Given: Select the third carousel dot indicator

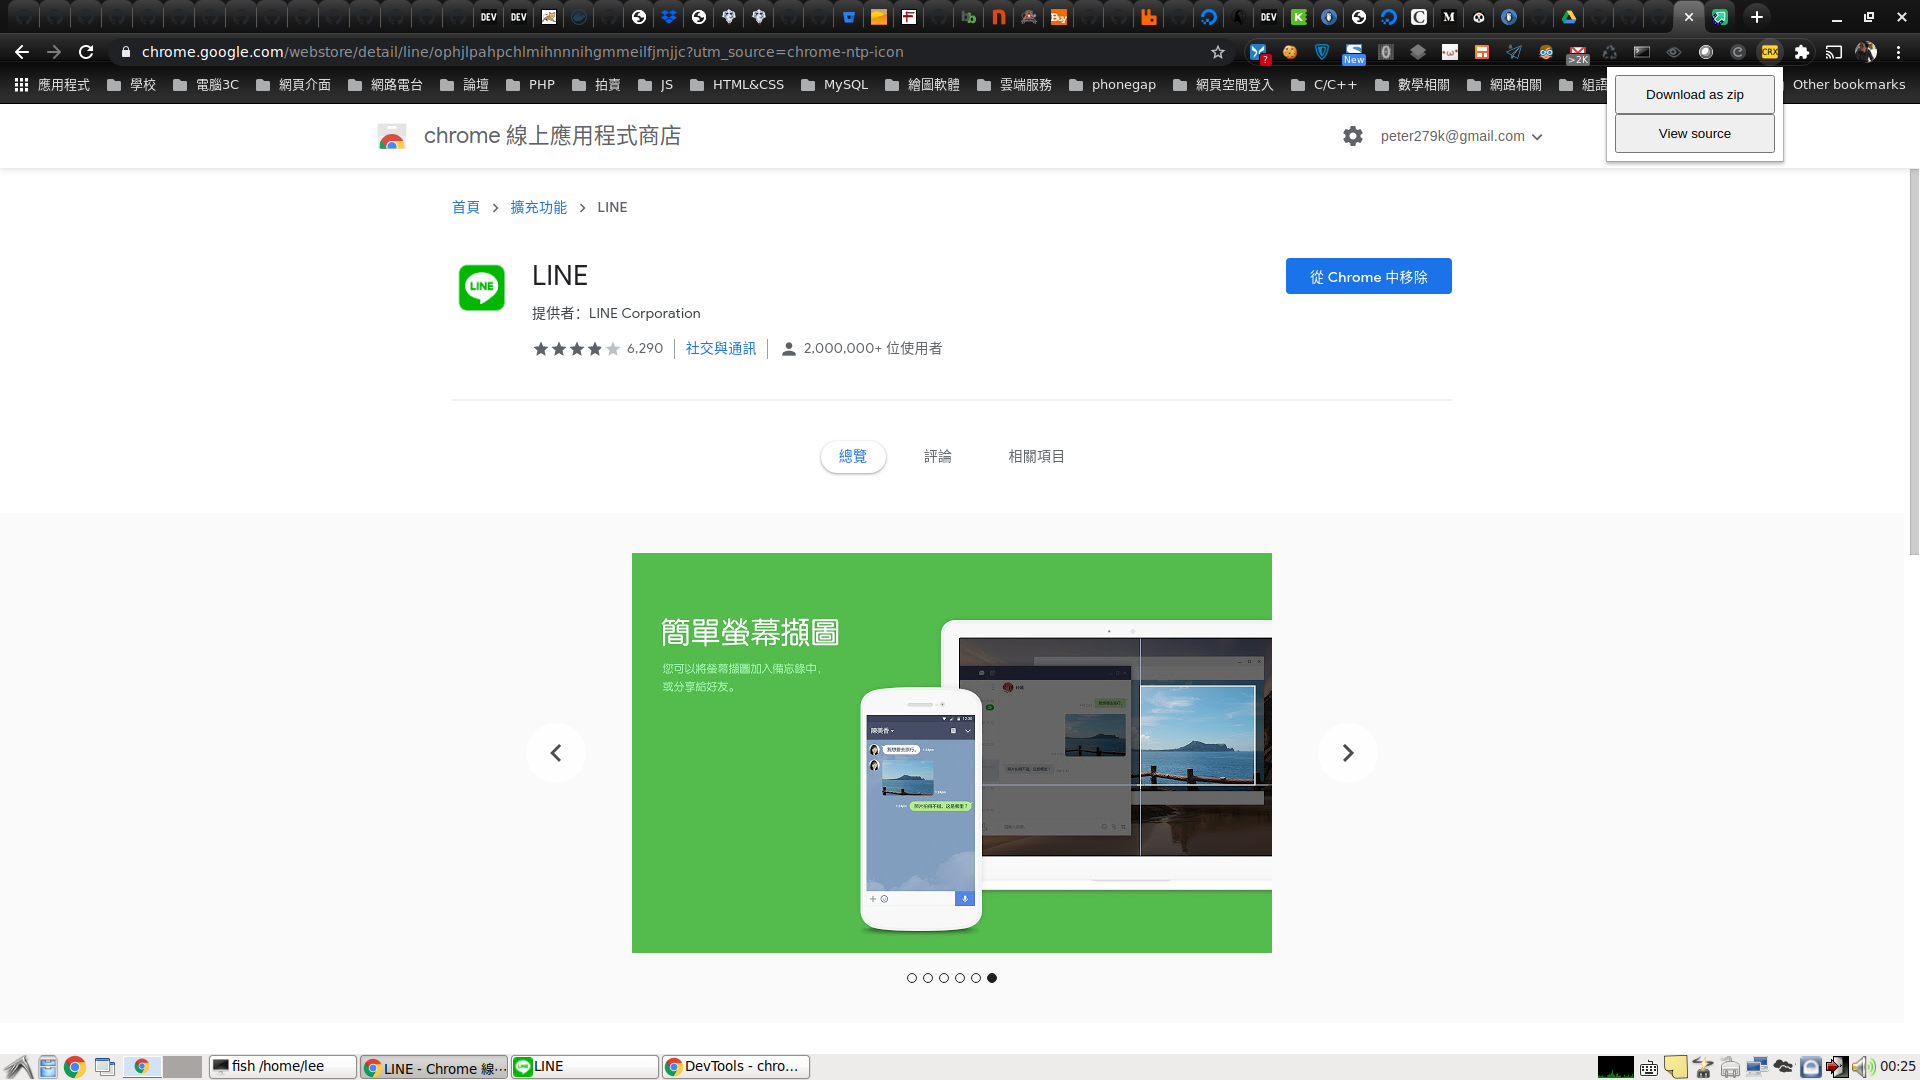Looking at the screenshot, I should [943, 978].
